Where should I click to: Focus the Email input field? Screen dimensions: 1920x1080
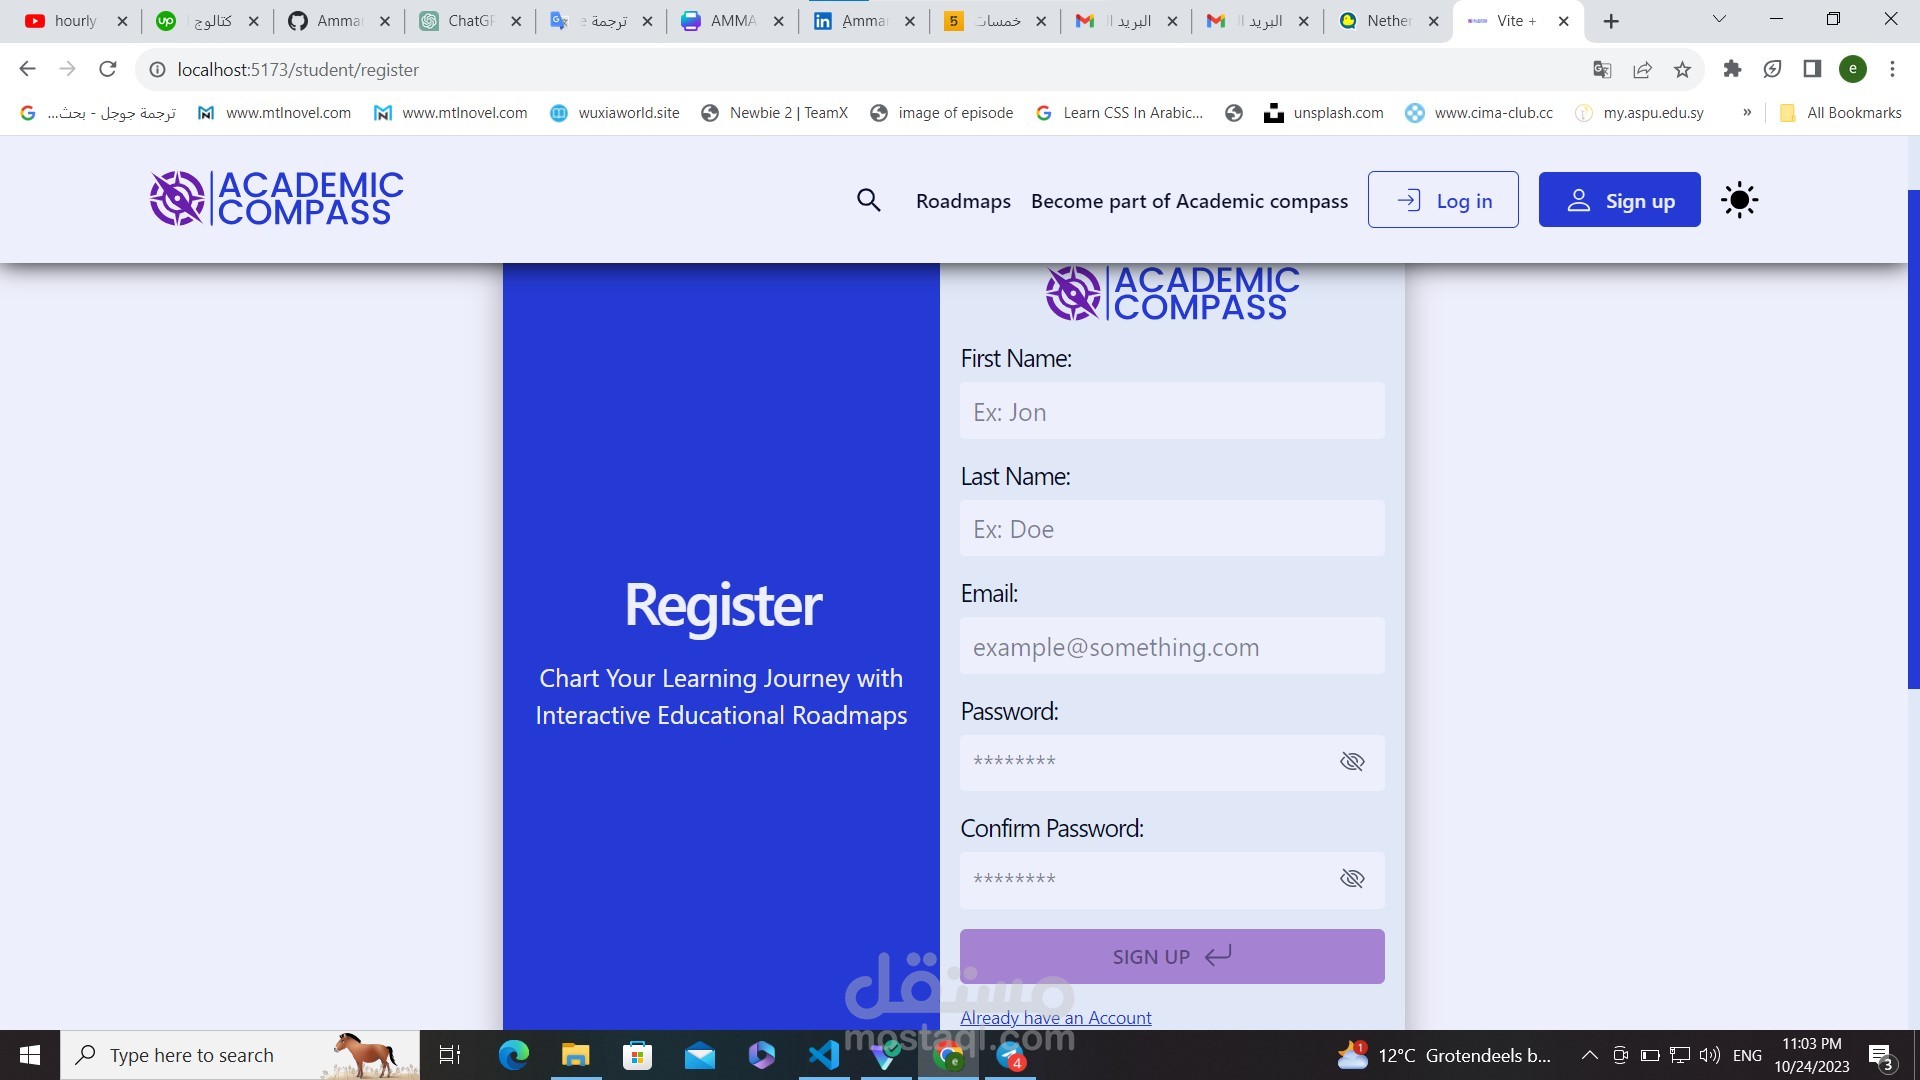(1171, 647)
